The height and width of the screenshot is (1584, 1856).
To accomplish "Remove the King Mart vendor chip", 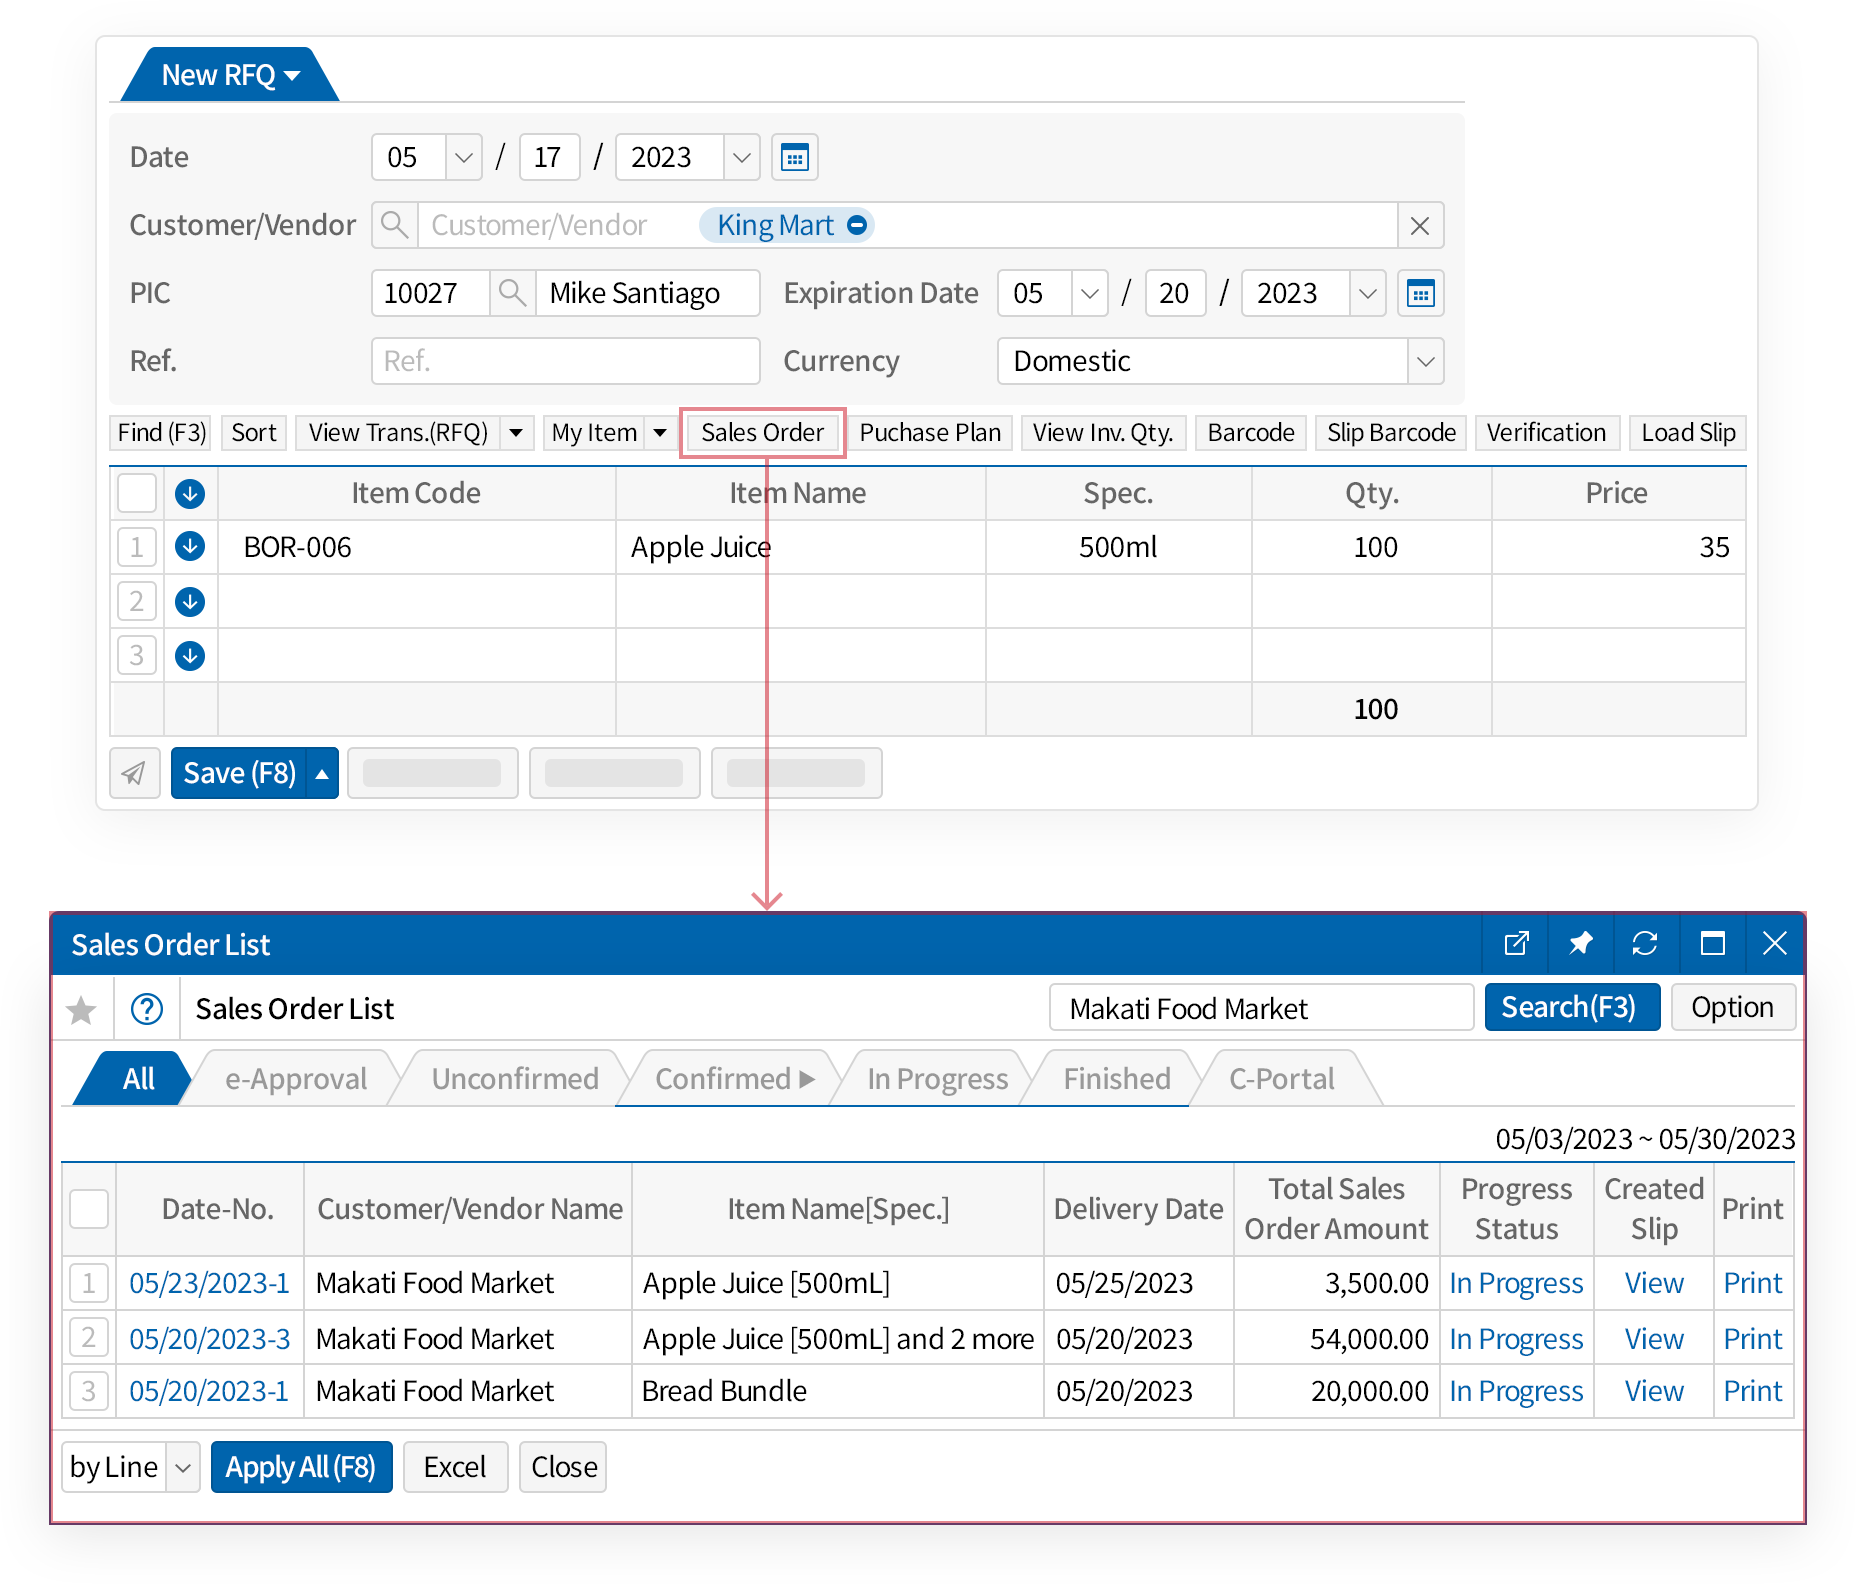I will coord(857,225).
